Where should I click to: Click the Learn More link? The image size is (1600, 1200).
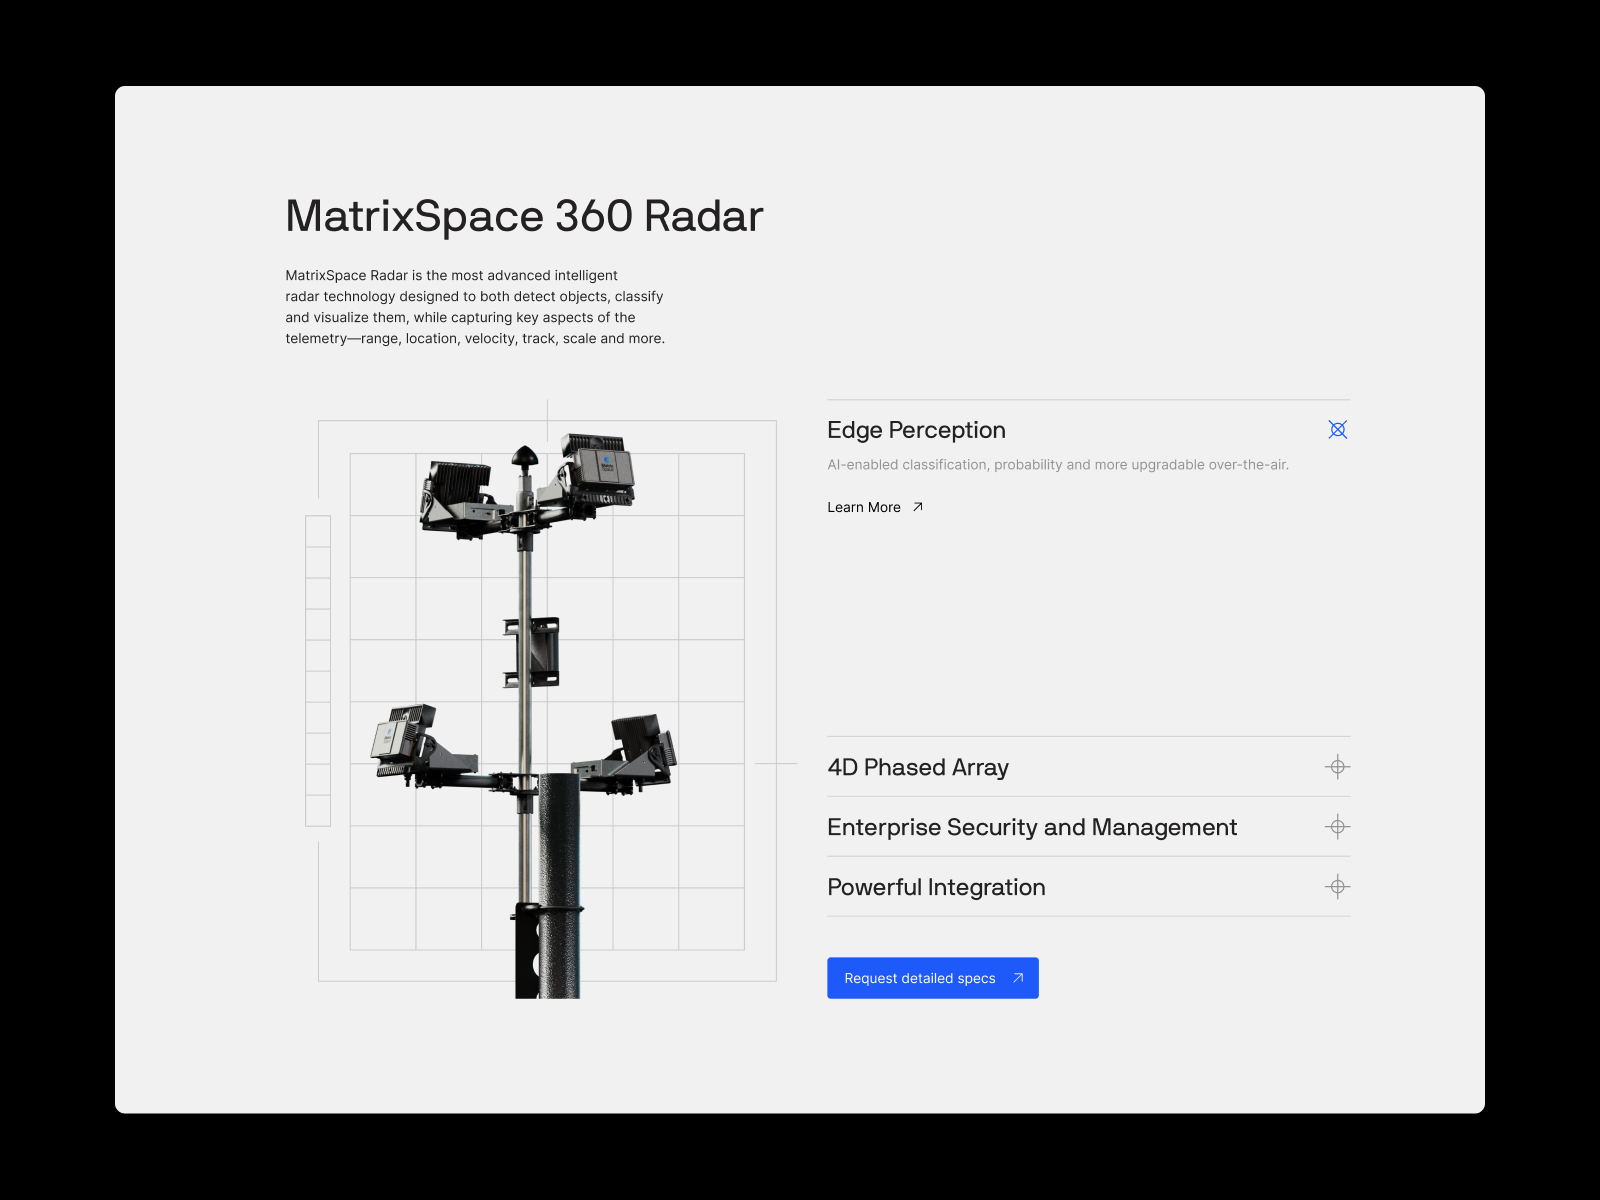point(864,507)
